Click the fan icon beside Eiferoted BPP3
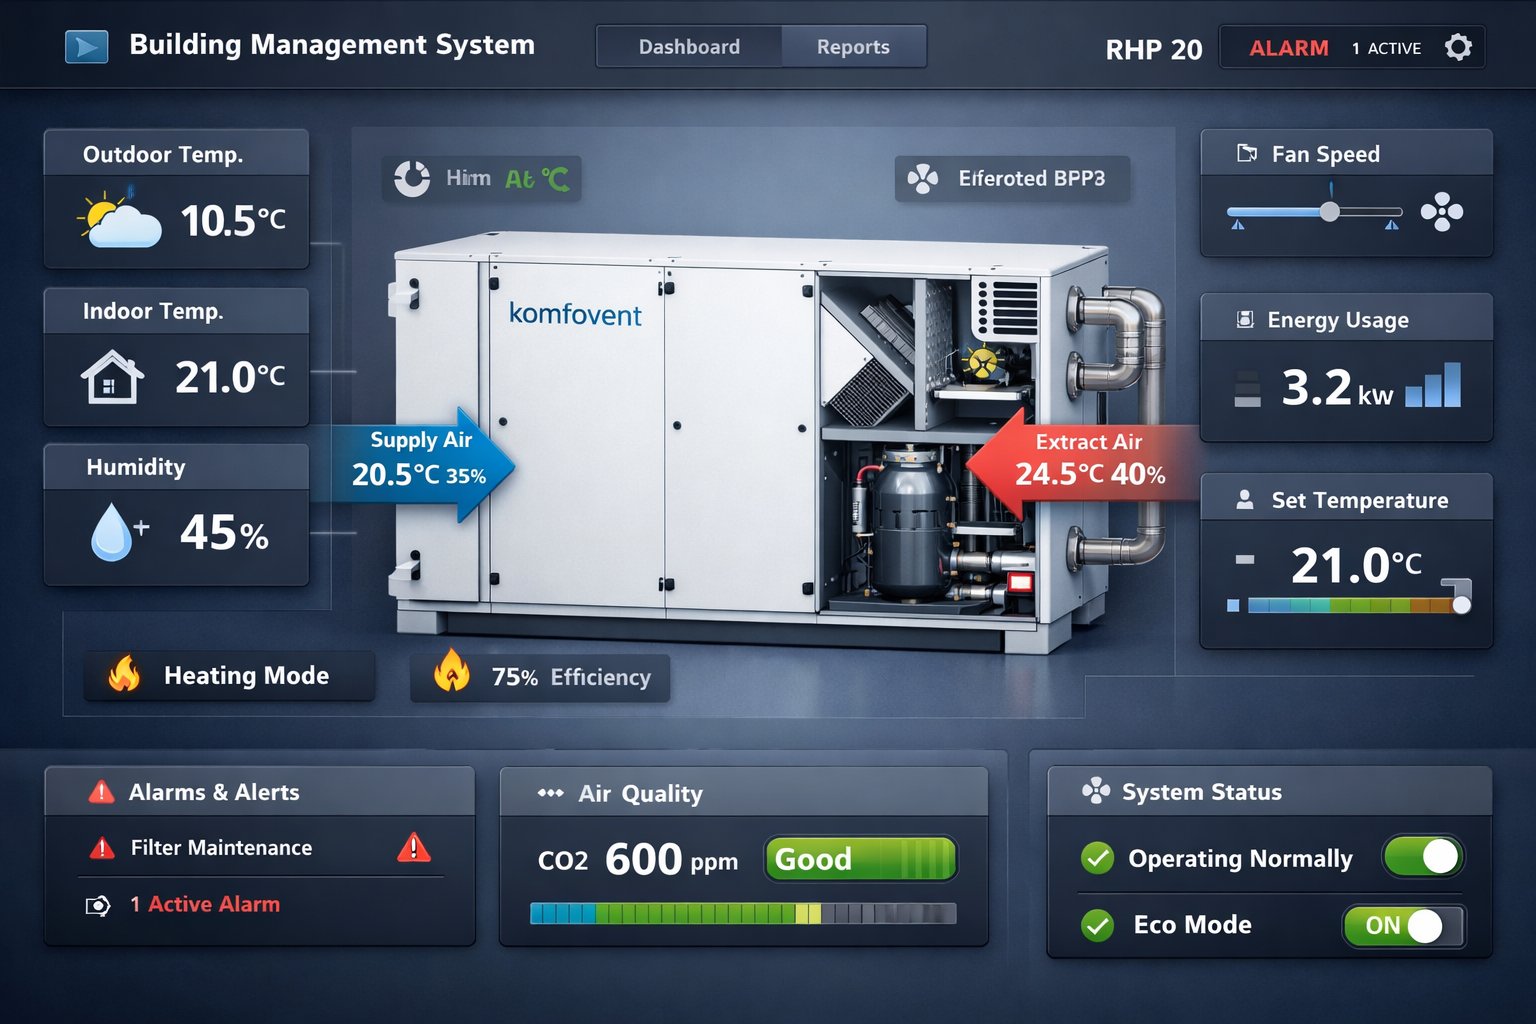This screenshot has height=1024, width=1536. point(922,179)
